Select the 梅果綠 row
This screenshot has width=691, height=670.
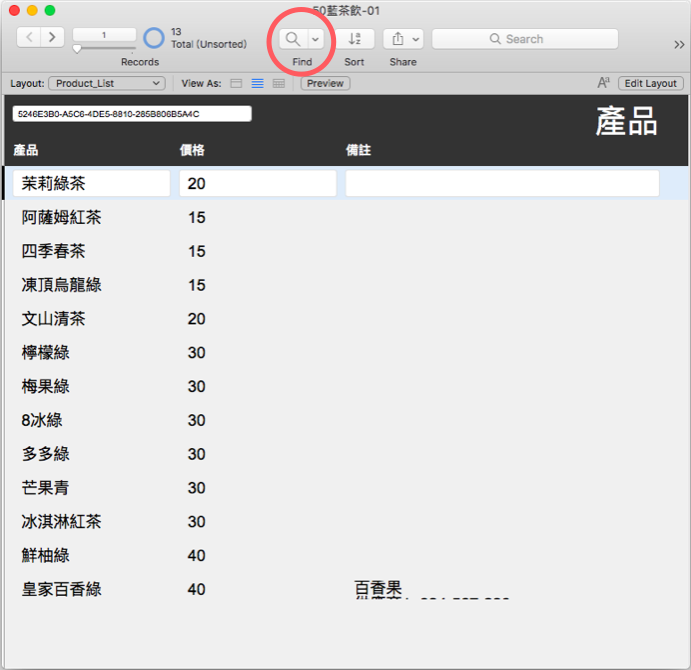[346, 387]
